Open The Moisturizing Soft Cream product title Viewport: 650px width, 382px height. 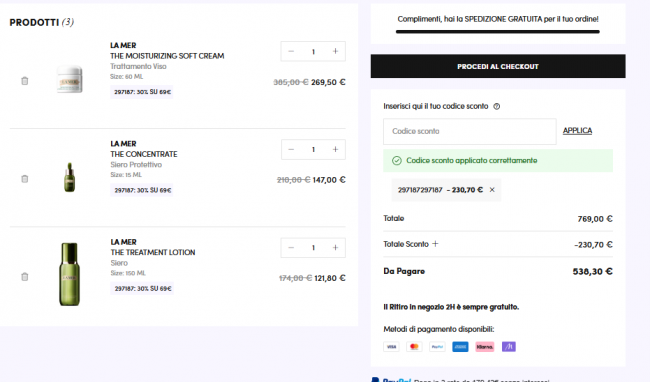(x=167, y=56)
